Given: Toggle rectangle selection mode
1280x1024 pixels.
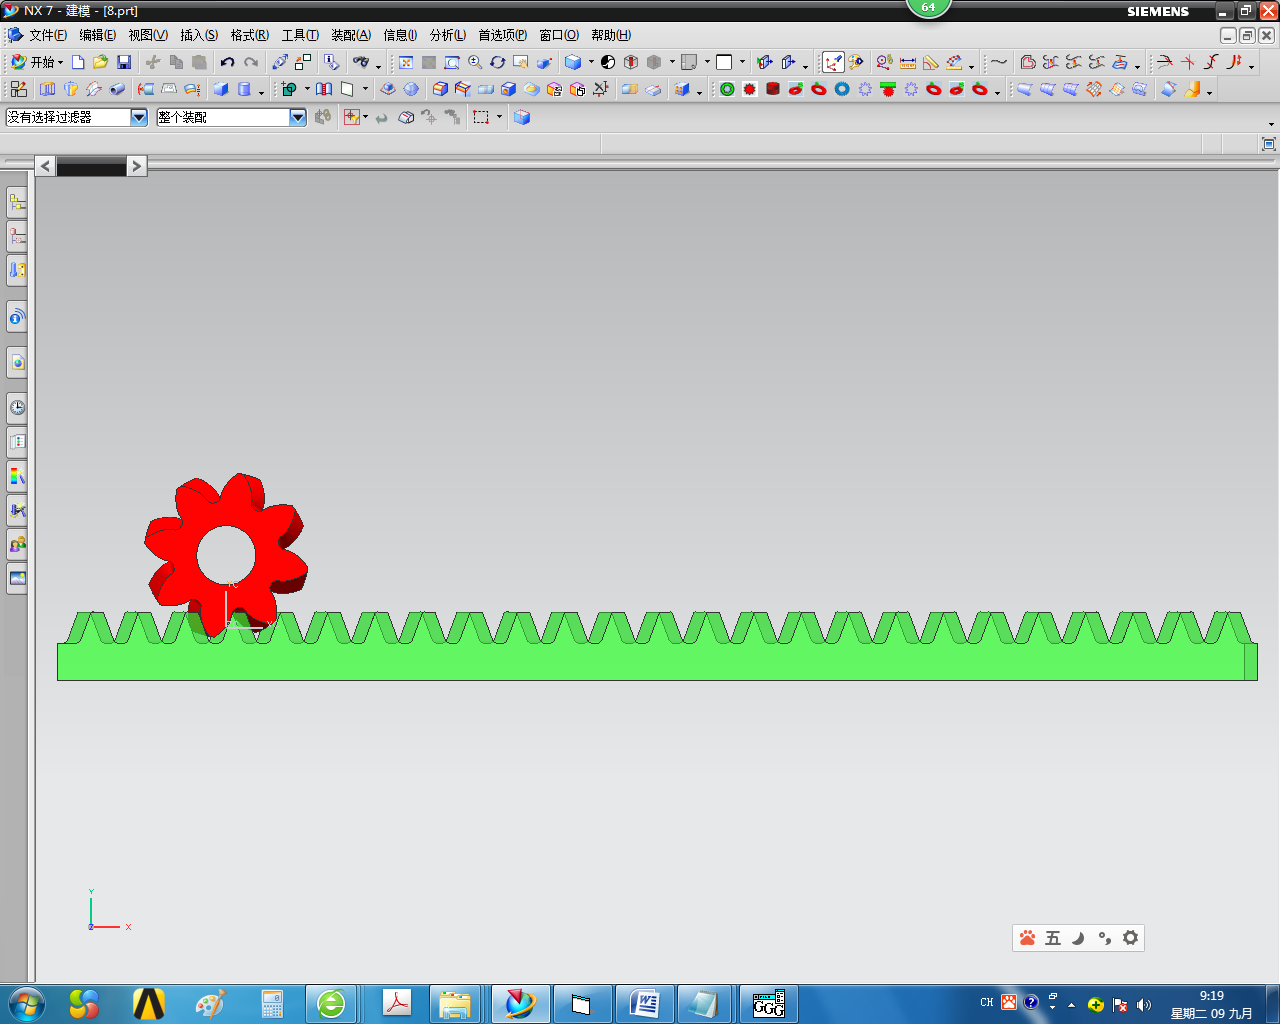Looking at the screenshot, I should click(481, 117).
